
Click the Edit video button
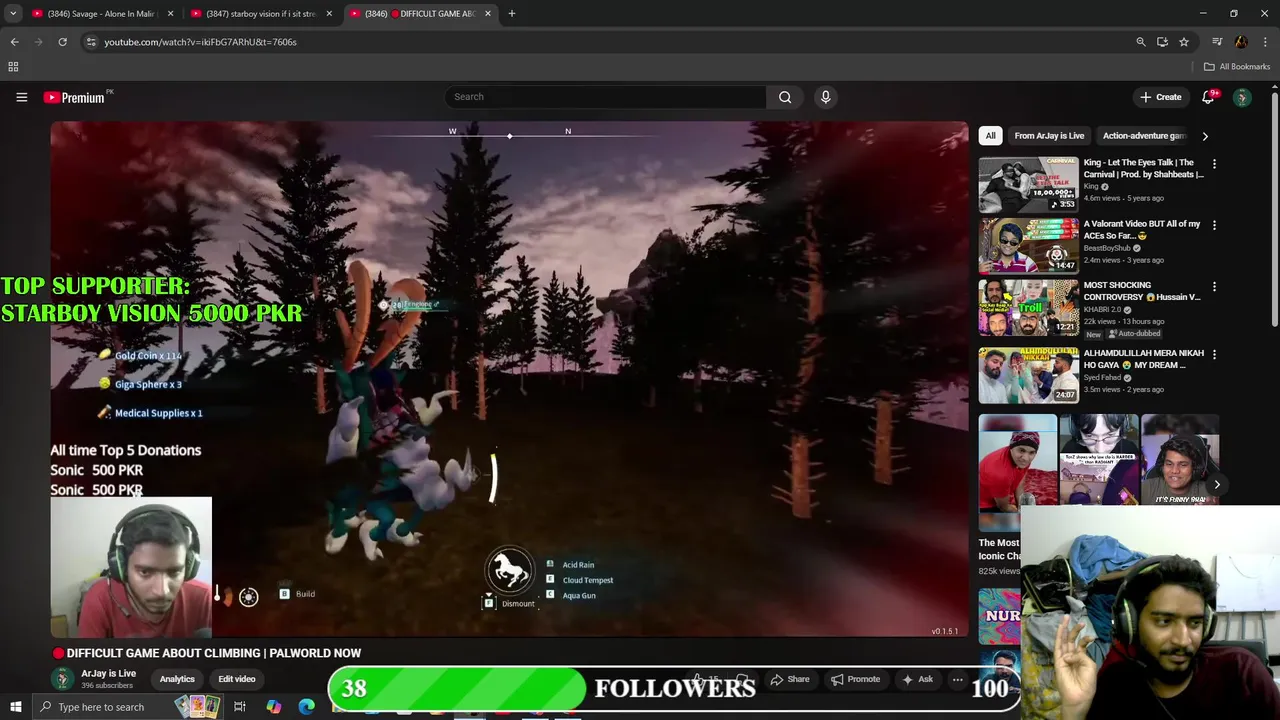coord(237,680)
